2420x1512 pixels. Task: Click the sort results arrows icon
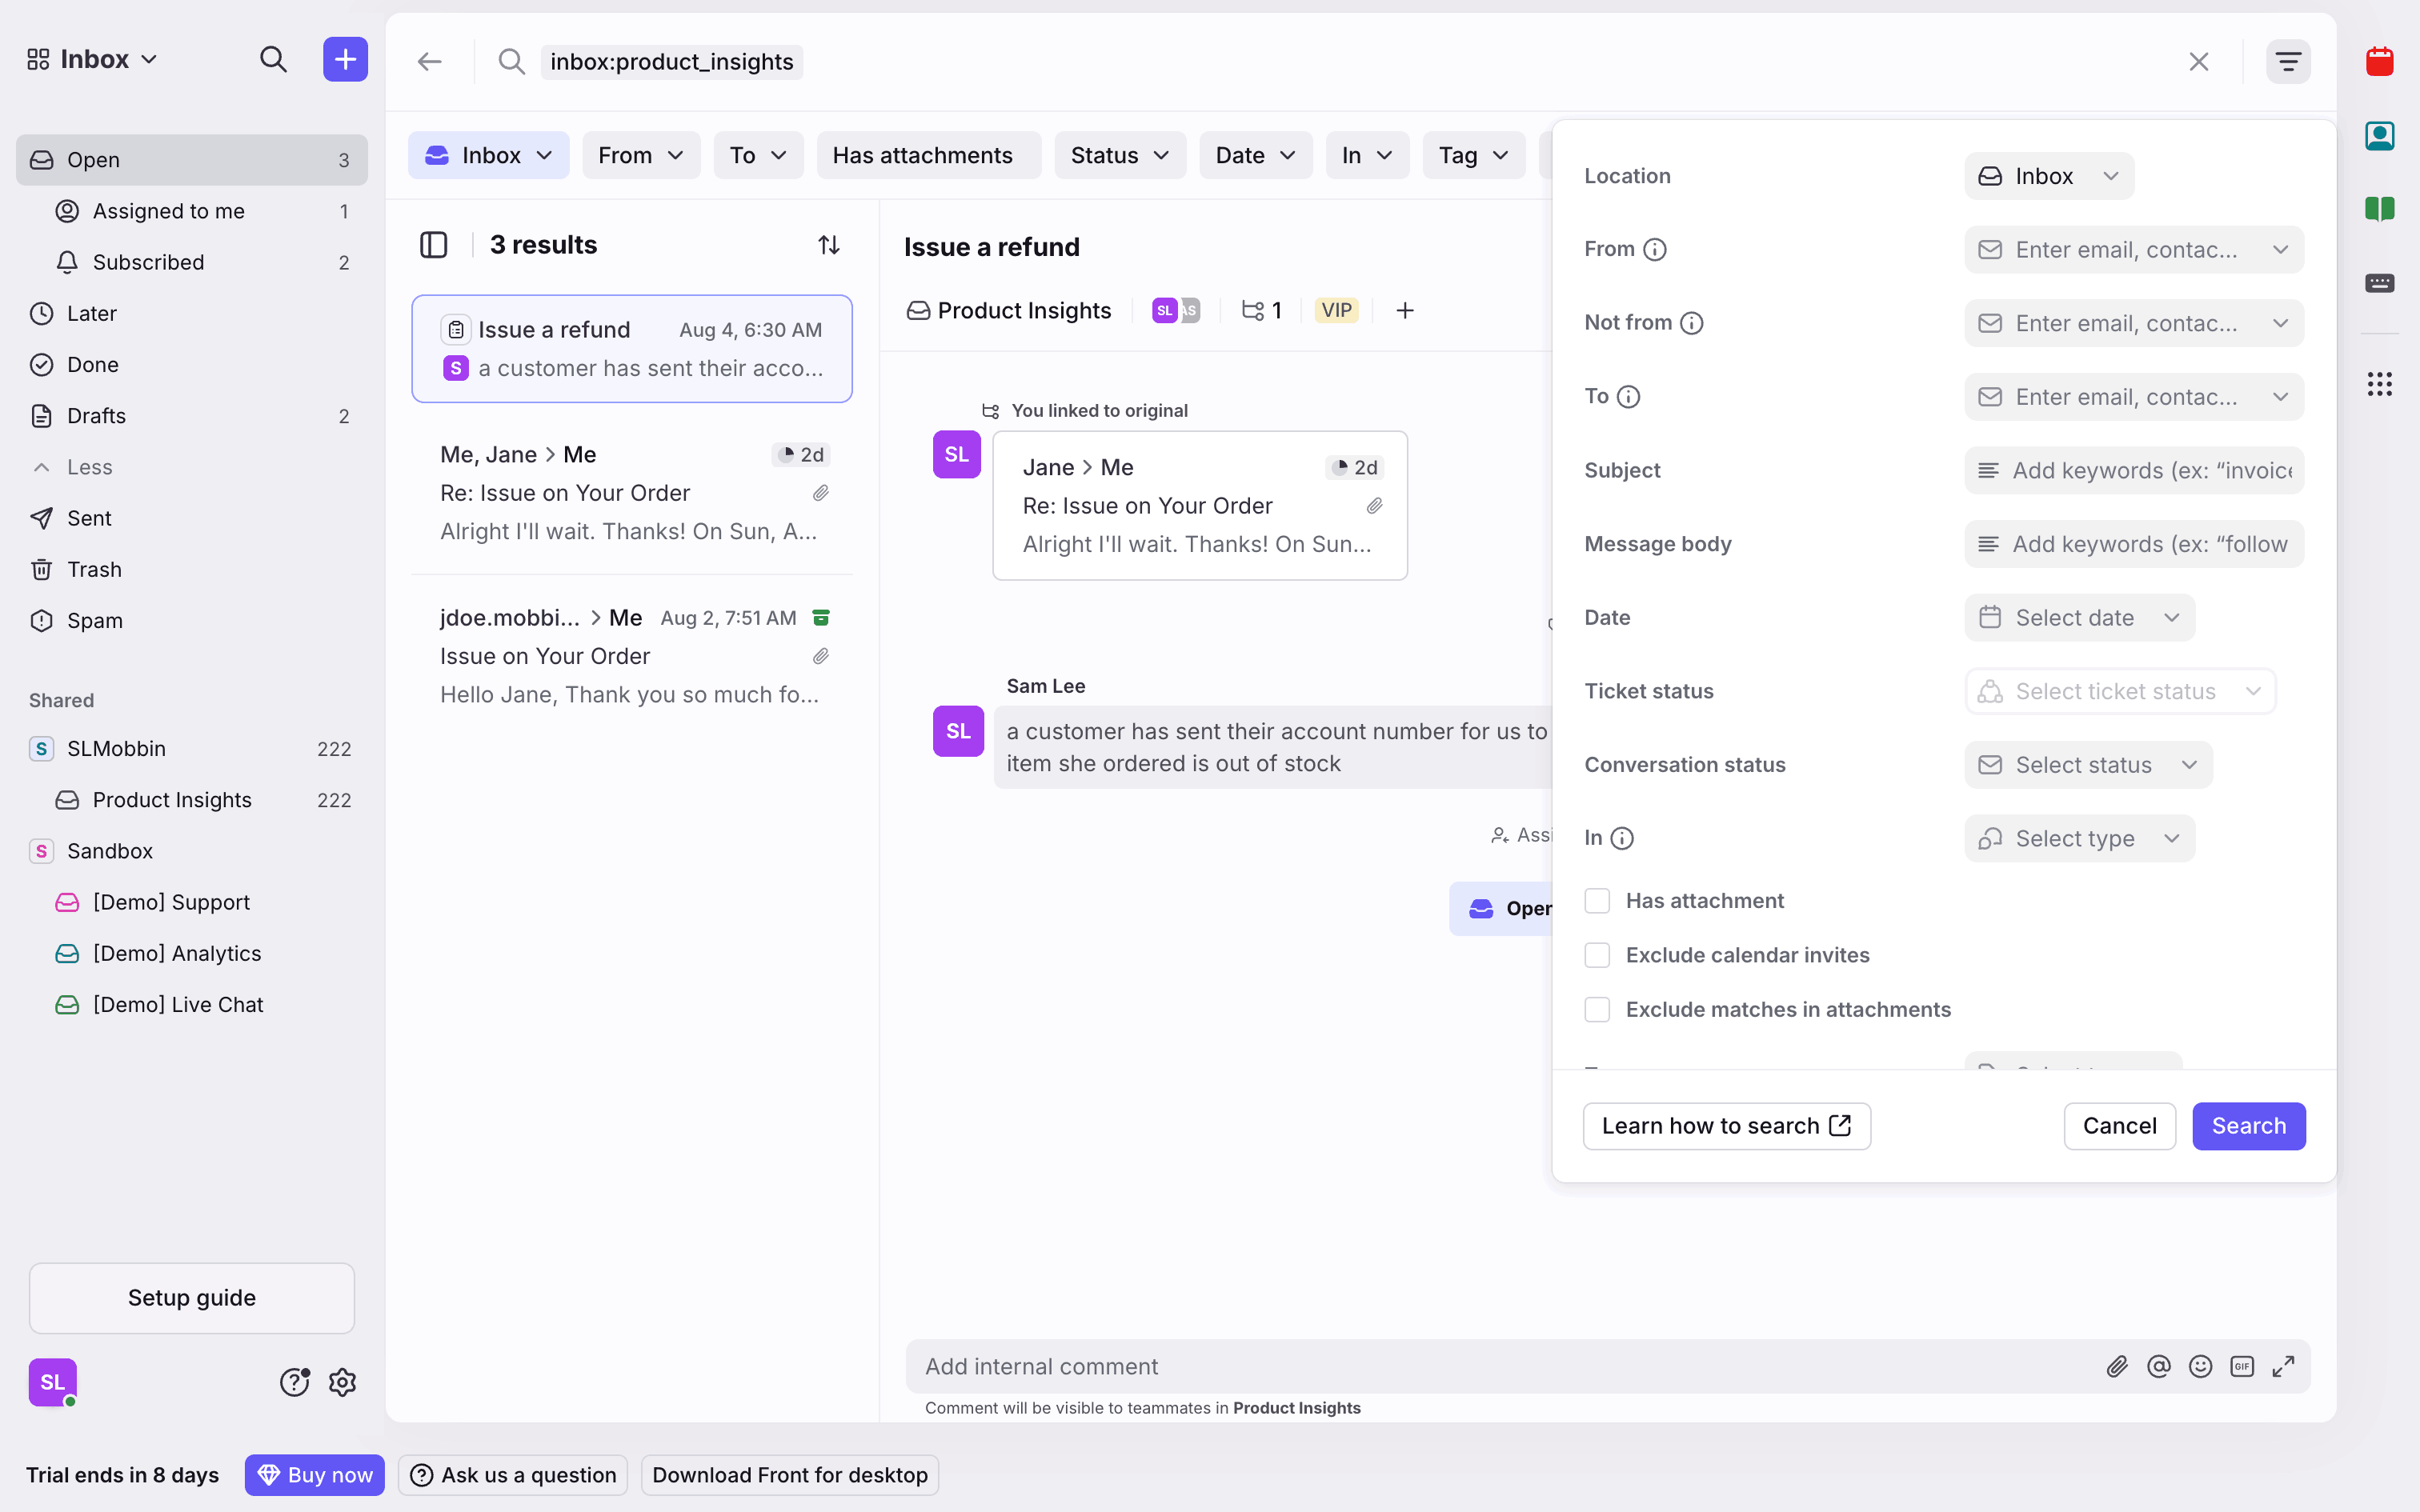coord(828,245)
